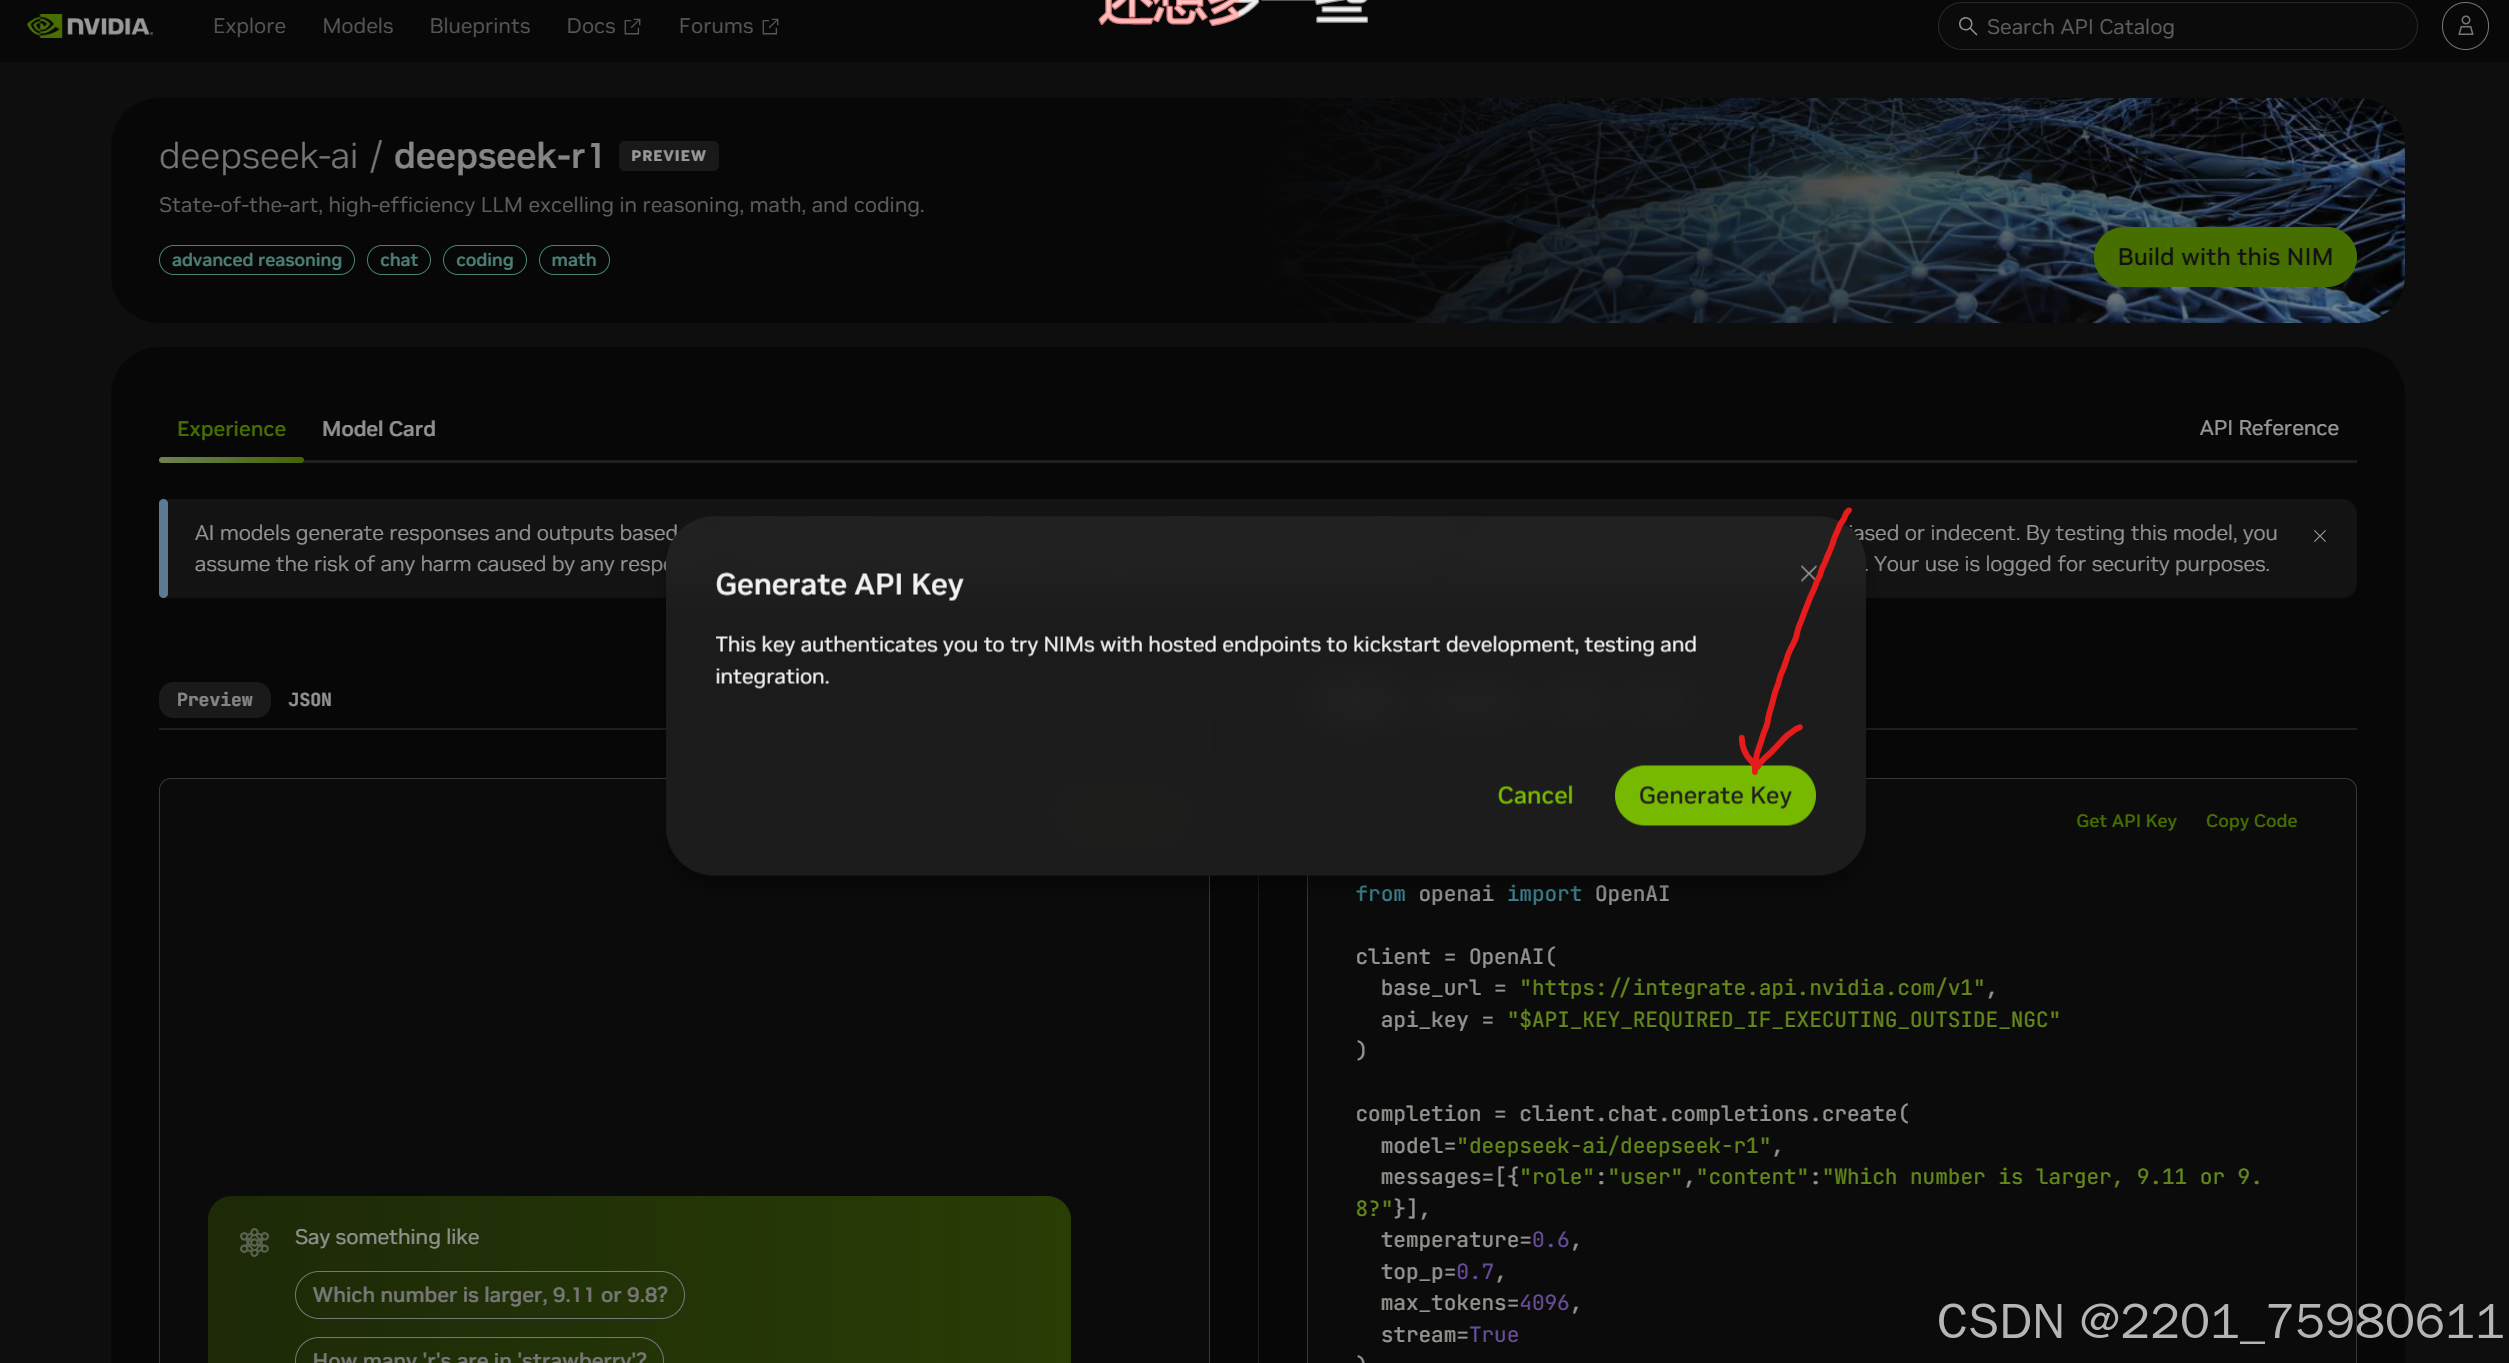Click the Forums external link icon
Screen dimensions: 2509x1363
pos(770,27)
